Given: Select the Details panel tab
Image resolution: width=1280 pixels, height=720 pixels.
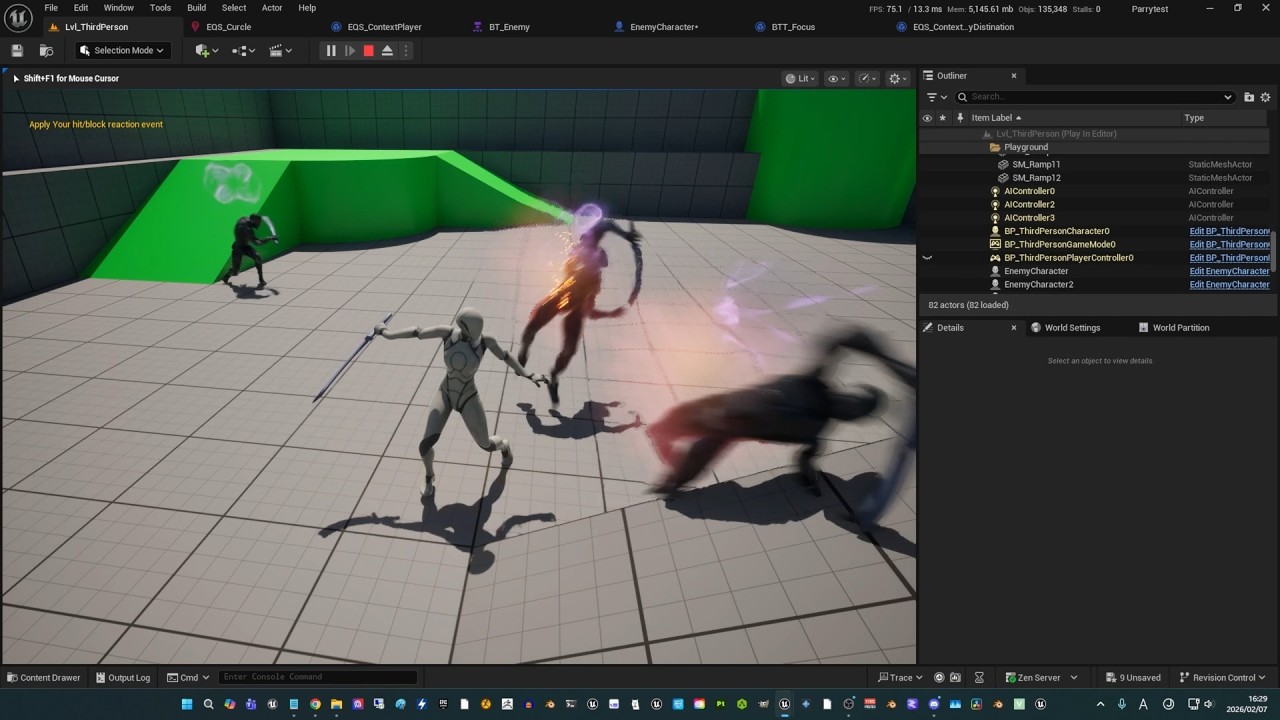Looking at the screenshot, I should click(x=950, y=328).
